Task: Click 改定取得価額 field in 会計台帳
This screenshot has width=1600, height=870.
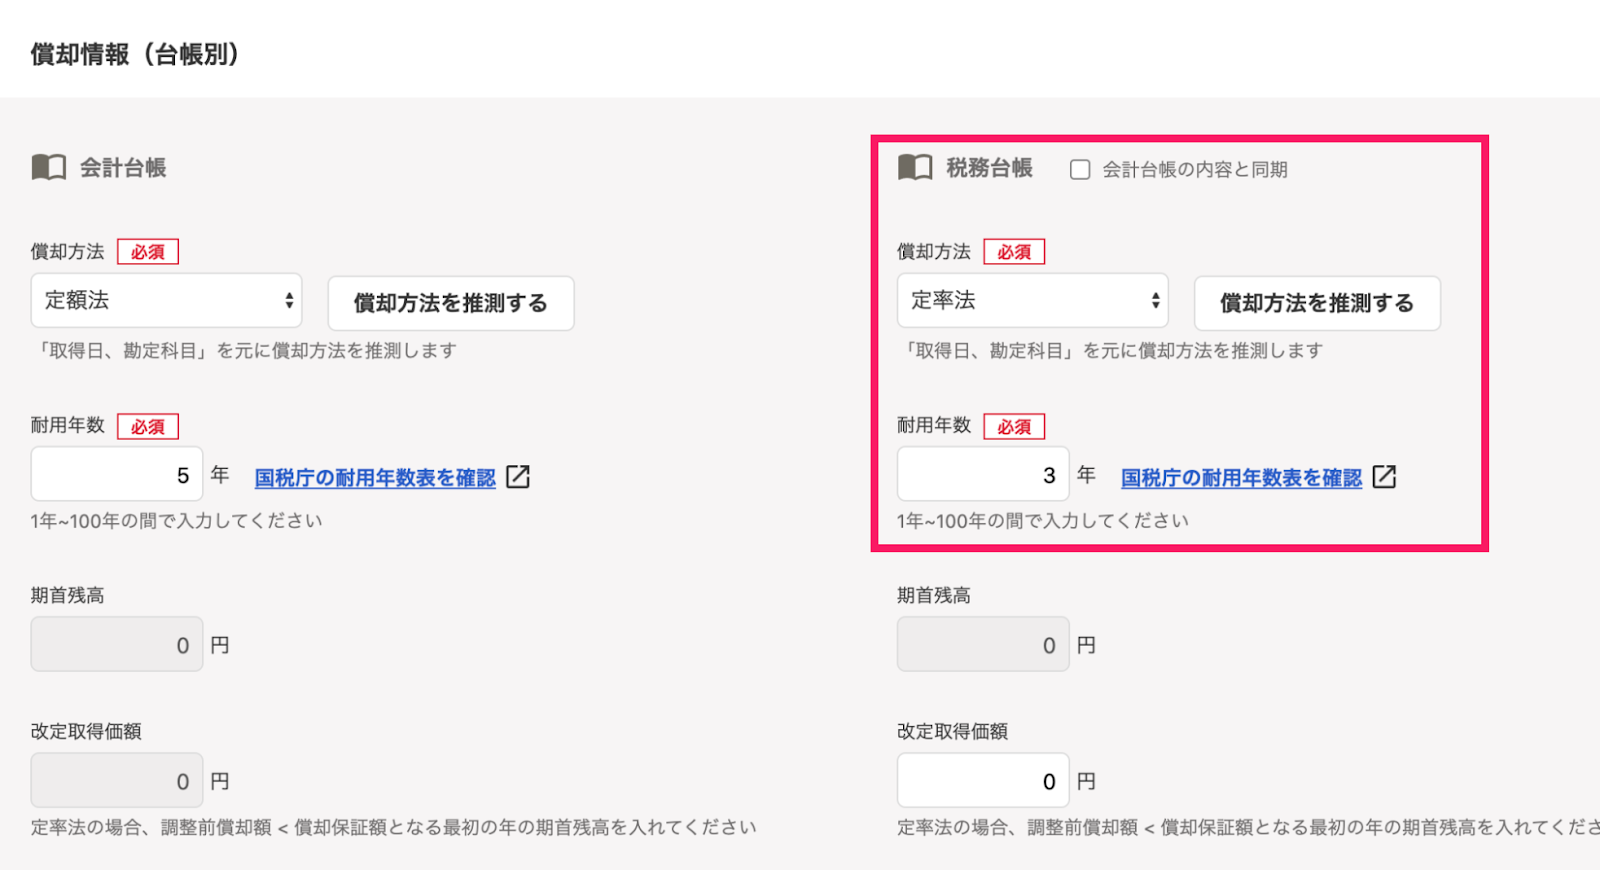Action: coord(117,780)
